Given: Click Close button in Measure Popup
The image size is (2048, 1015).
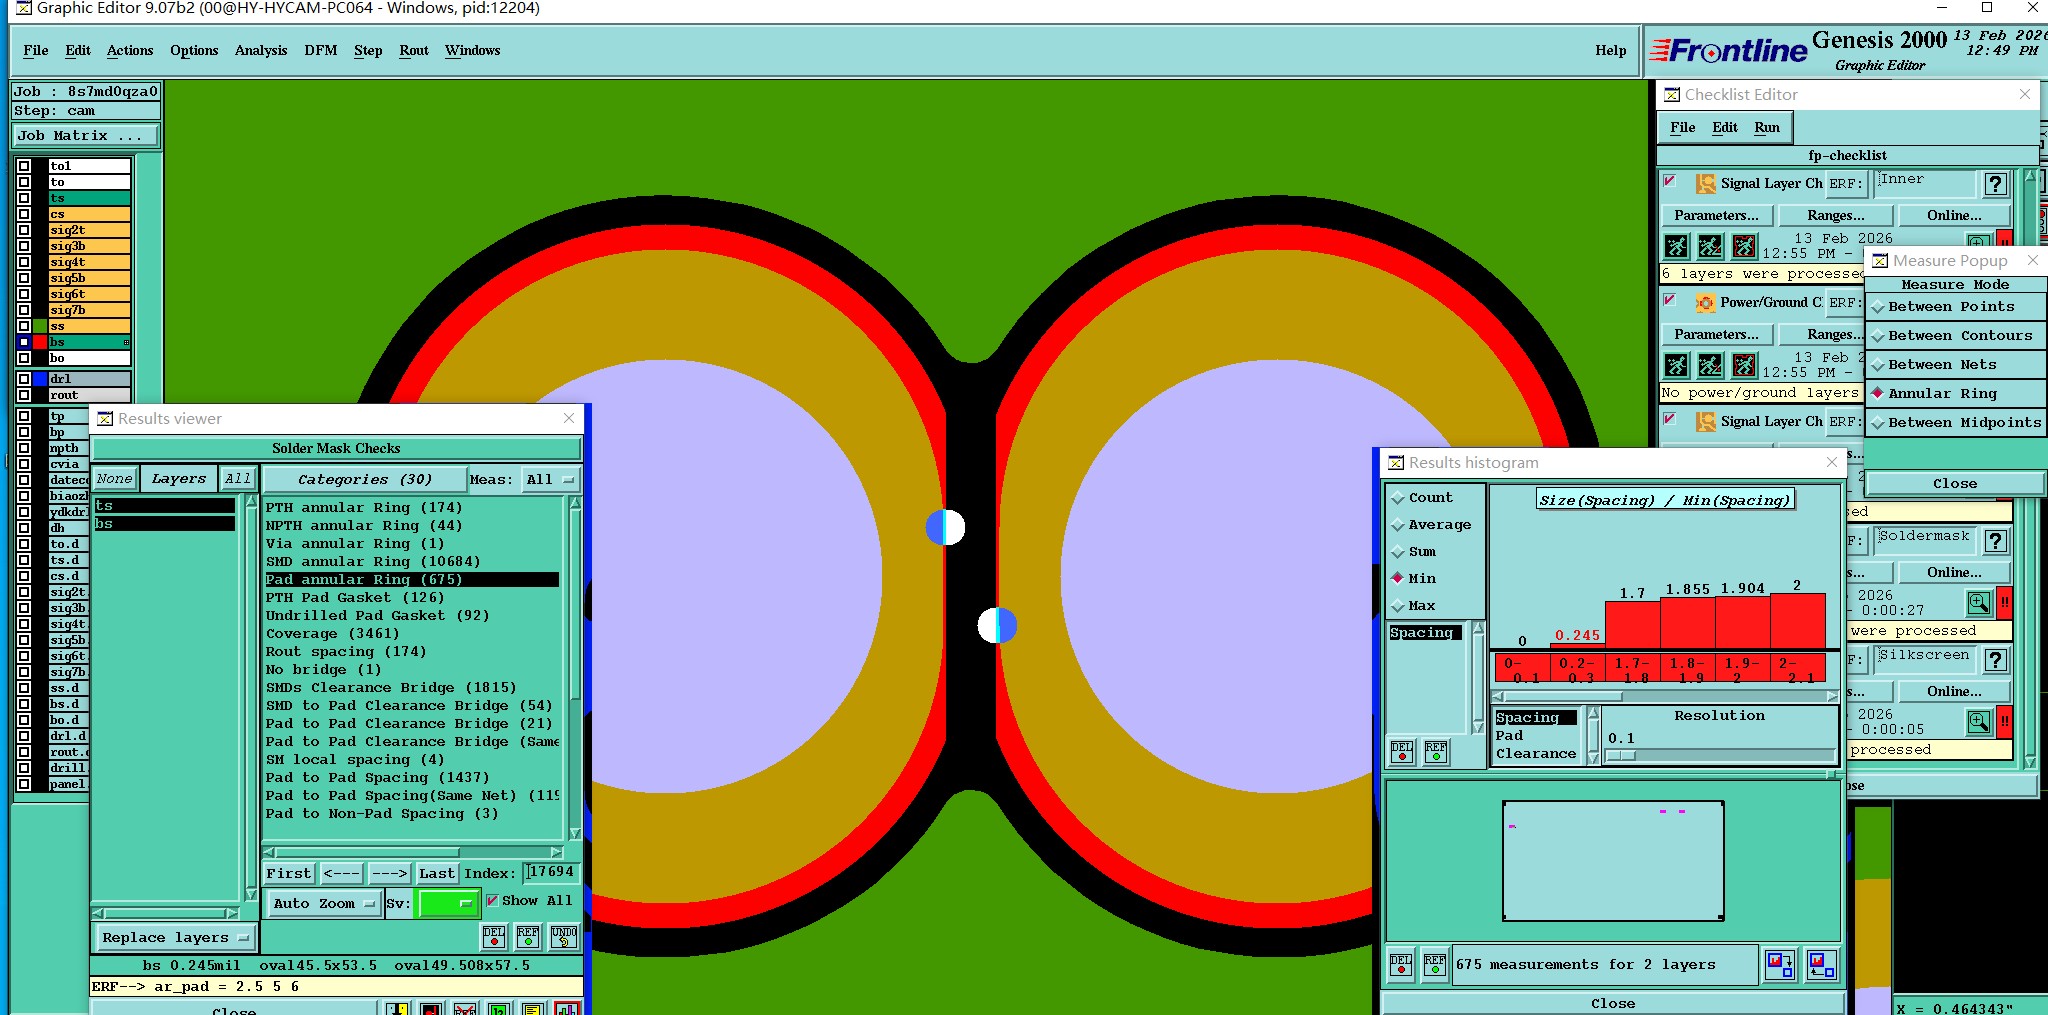Looking at the screenshot, I should [x=1954, y=484].
